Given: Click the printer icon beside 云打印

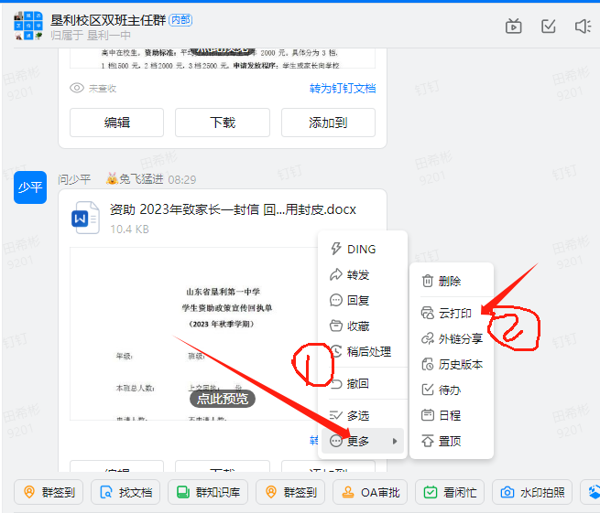Looking at the screenshot, I should click(427, 313).
